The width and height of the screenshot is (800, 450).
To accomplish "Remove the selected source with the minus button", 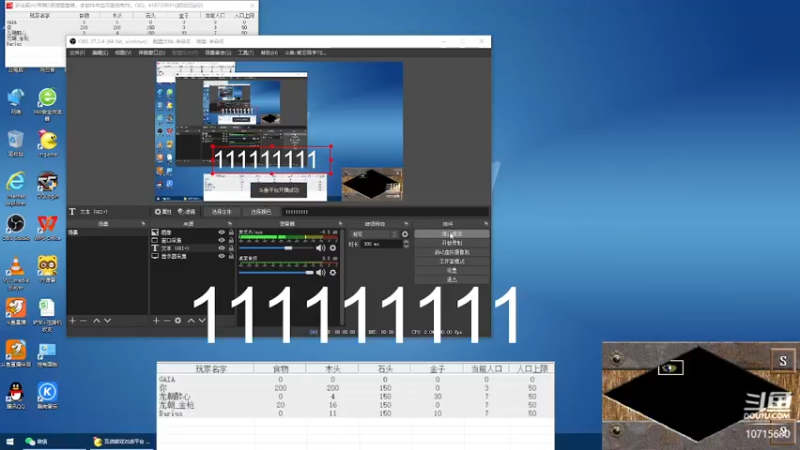I will (167, 320).
